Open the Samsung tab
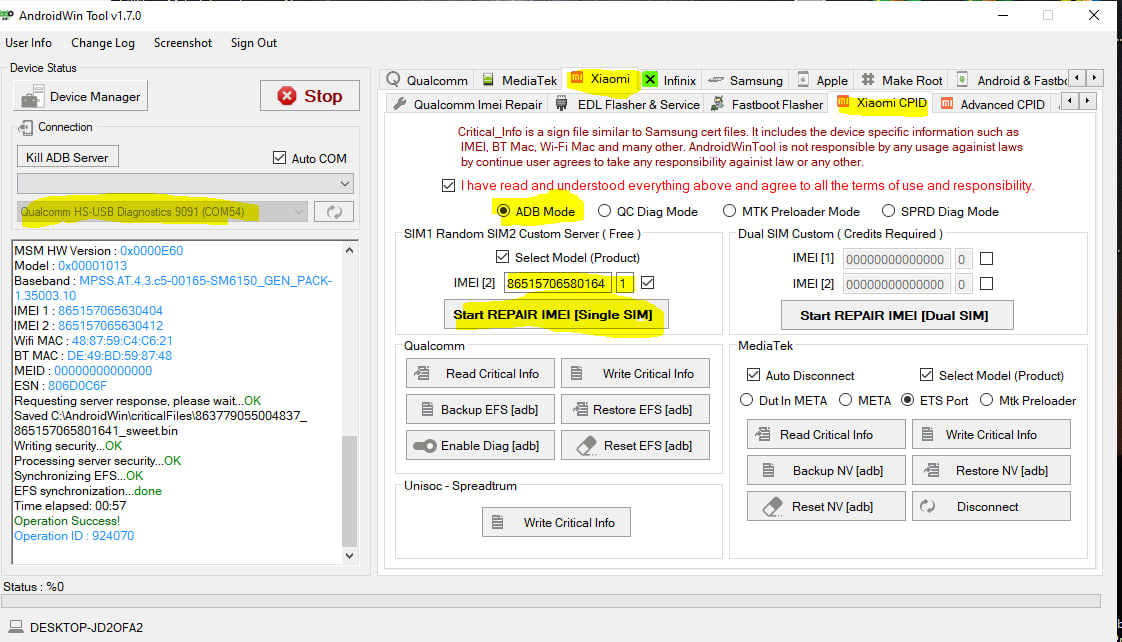The height and width of the screenshot is (642, 1122). (746, 80)
